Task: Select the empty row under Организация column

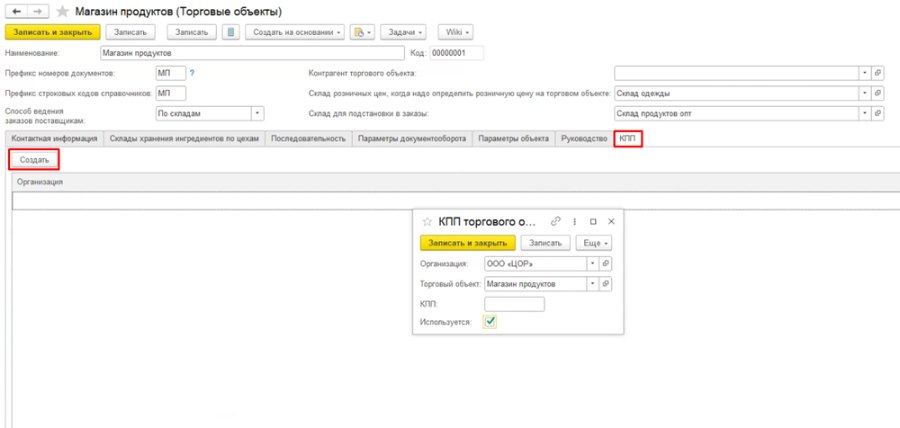Action: pos(456,200)
